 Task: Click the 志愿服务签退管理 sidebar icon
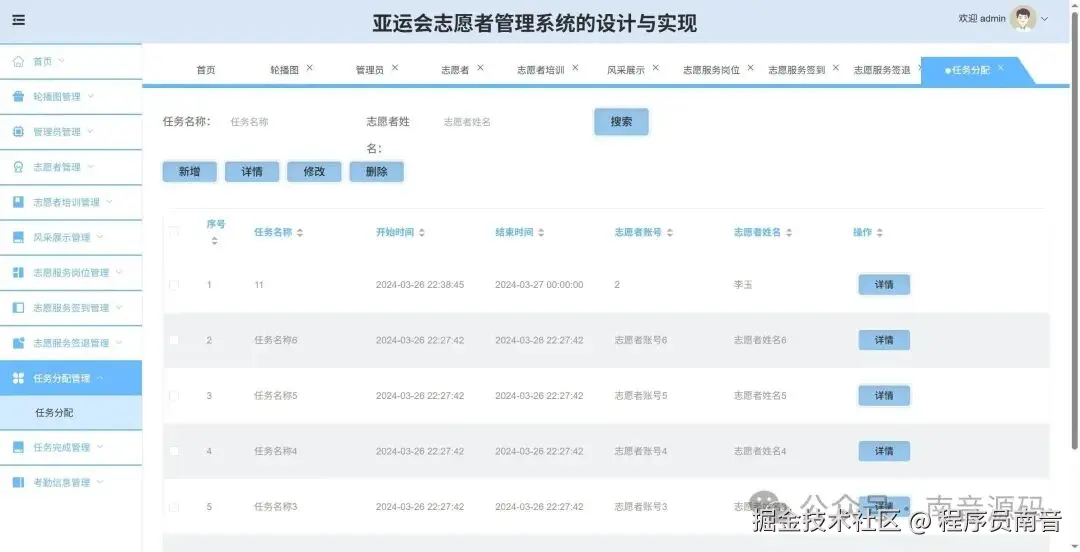[x=19, y=343]
